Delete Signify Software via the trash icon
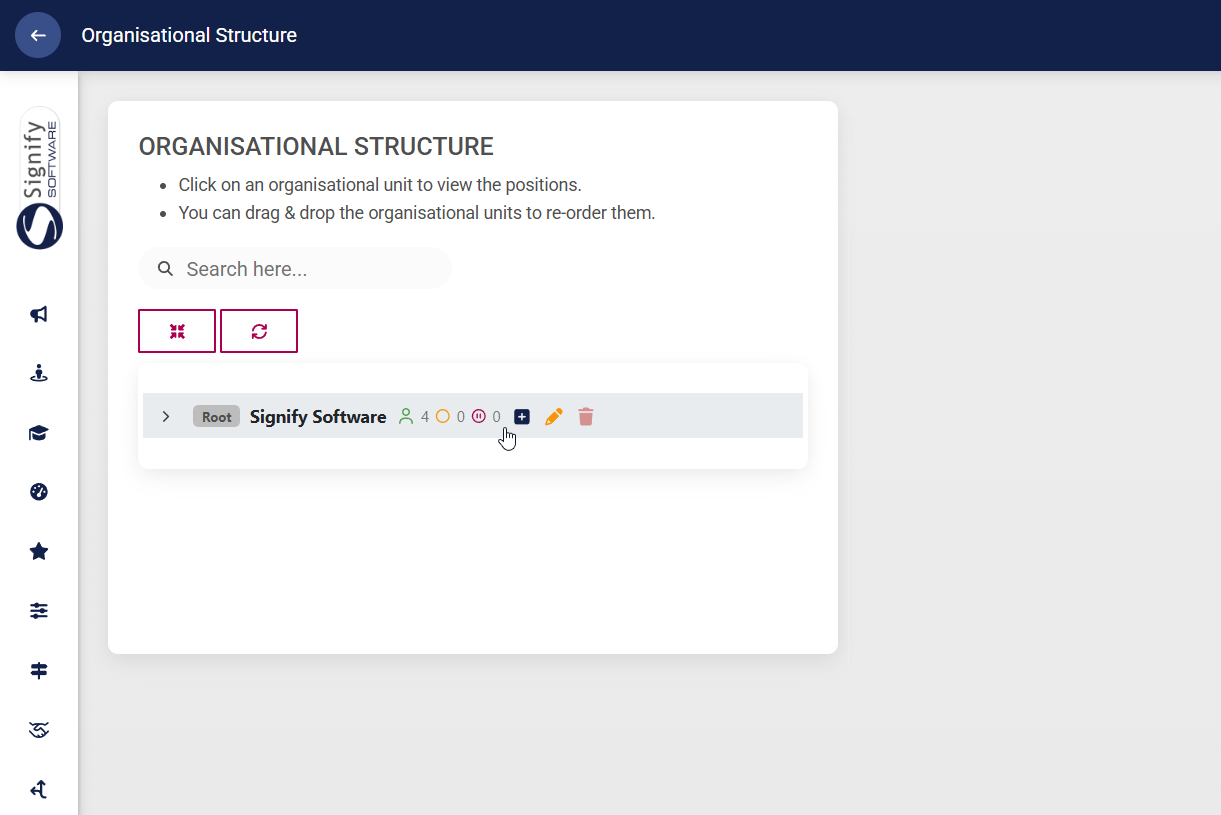This screenshot has width=1221, height=815. coord(585,416)
